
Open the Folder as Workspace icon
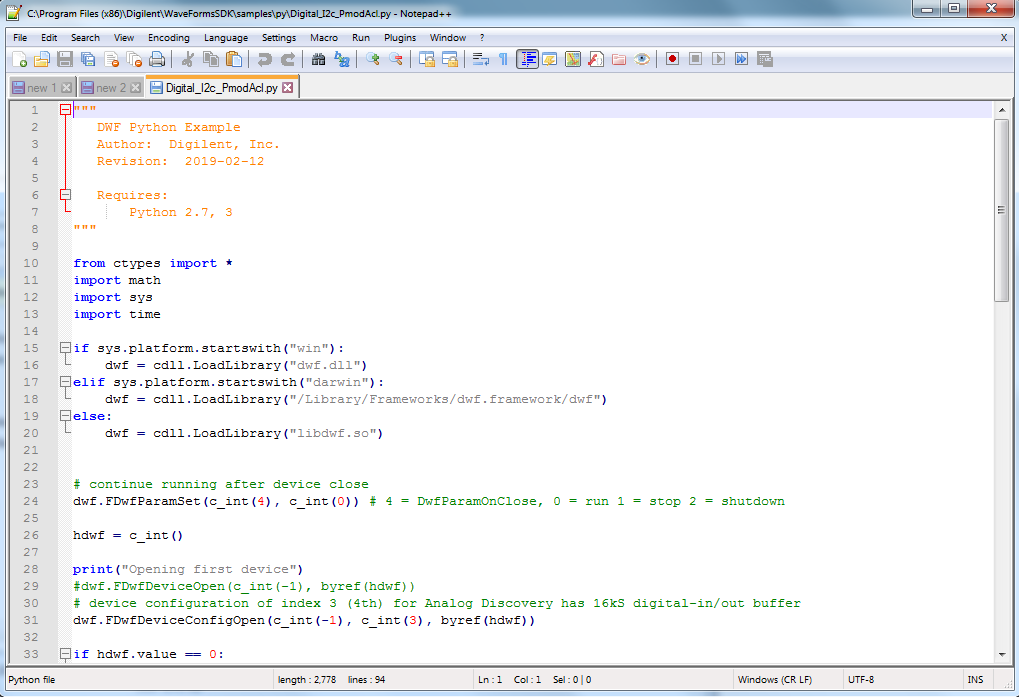[x=619, y=60]
